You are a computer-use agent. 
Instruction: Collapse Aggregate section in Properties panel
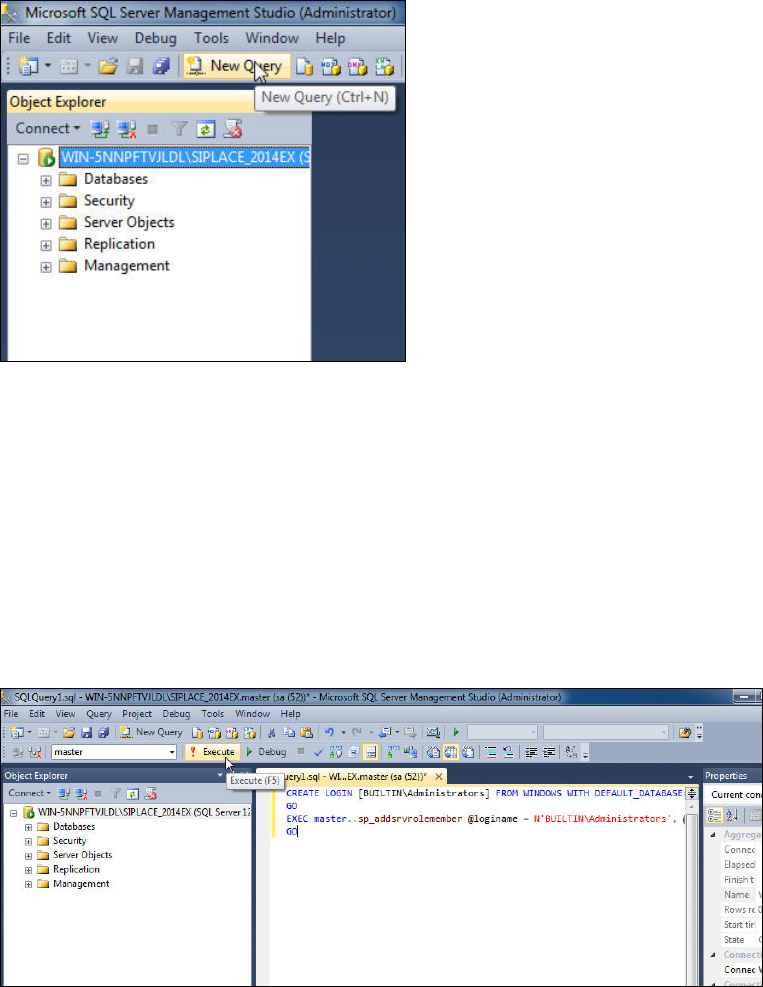pyautogui.click(x=713, y=835)
